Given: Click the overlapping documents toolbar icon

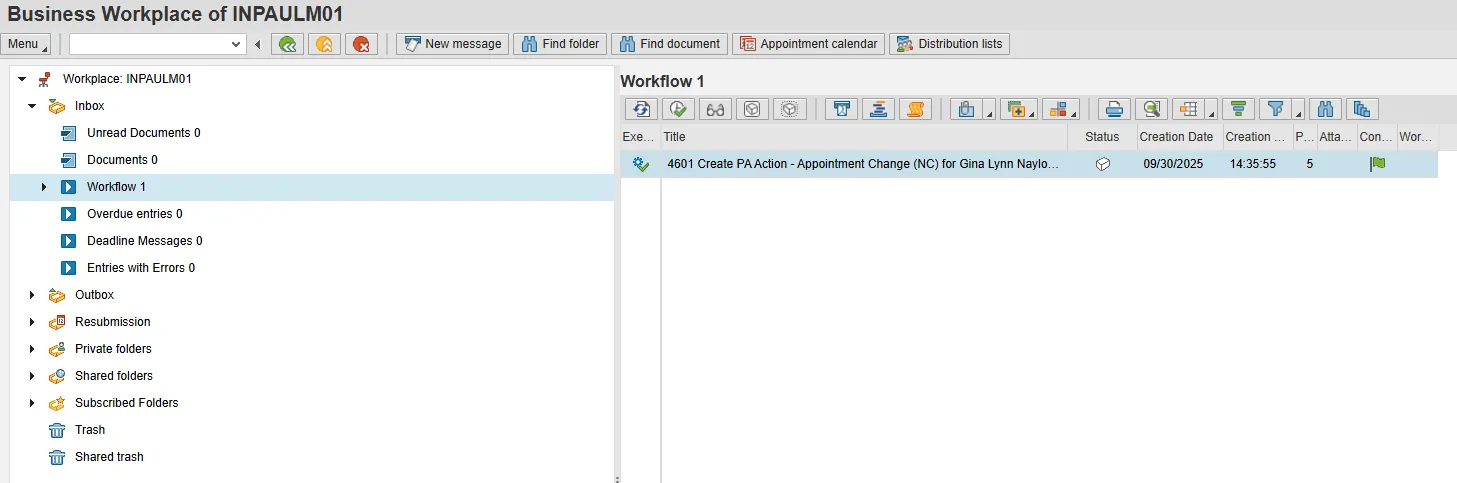Looking at the screenshot, I should tap(1362, 109).
